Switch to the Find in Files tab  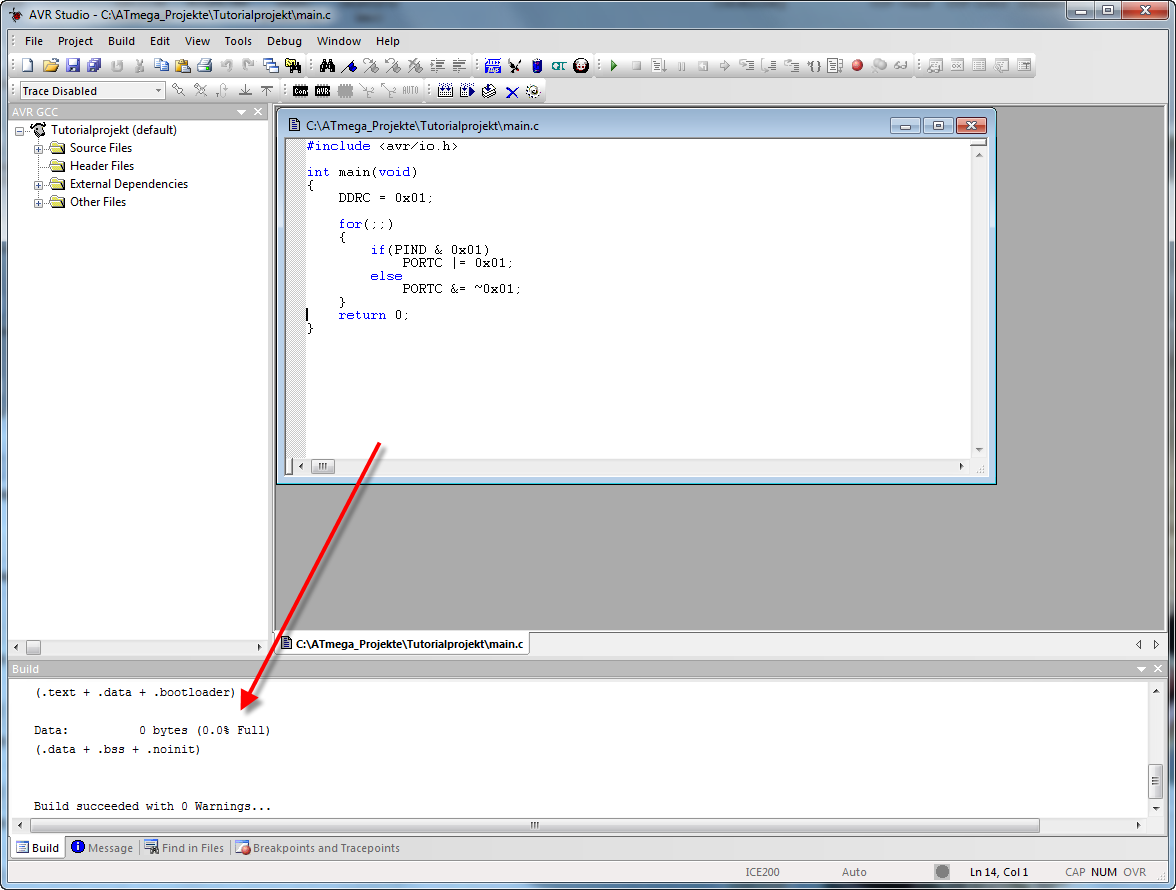click(x=184, y=848)
